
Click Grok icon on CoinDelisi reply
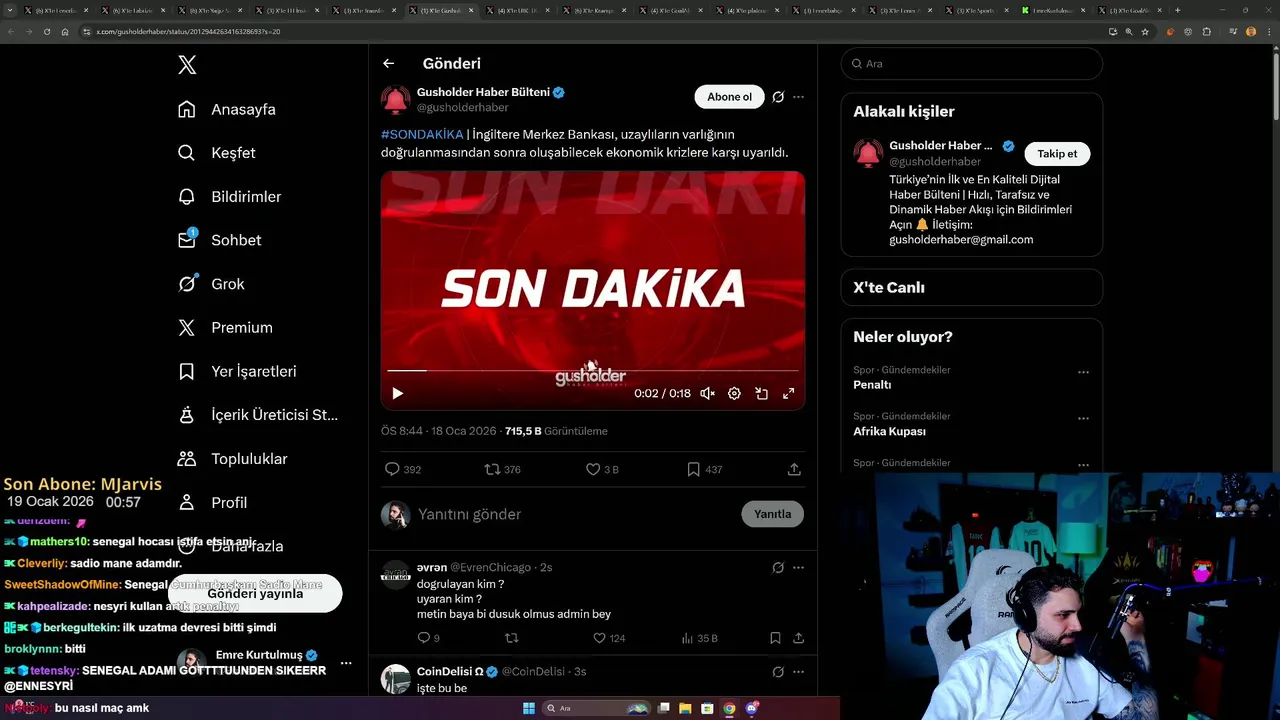pos(778,672)
